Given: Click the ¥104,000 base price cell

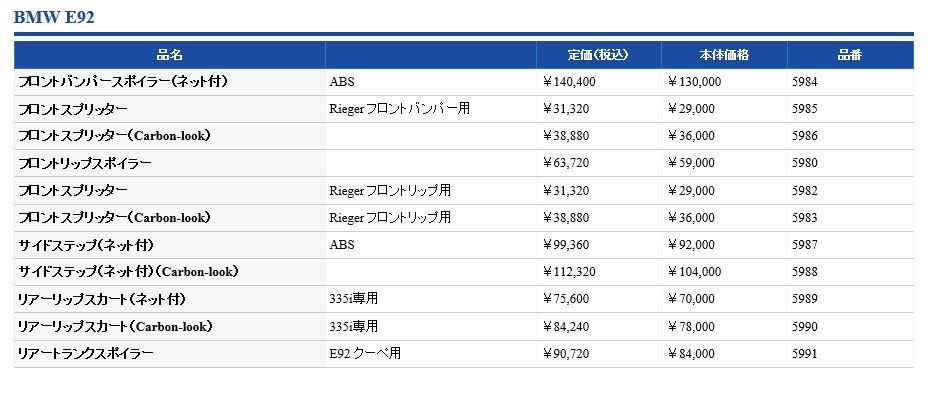Looking at the screenshot, I should [x=694, y=272].
